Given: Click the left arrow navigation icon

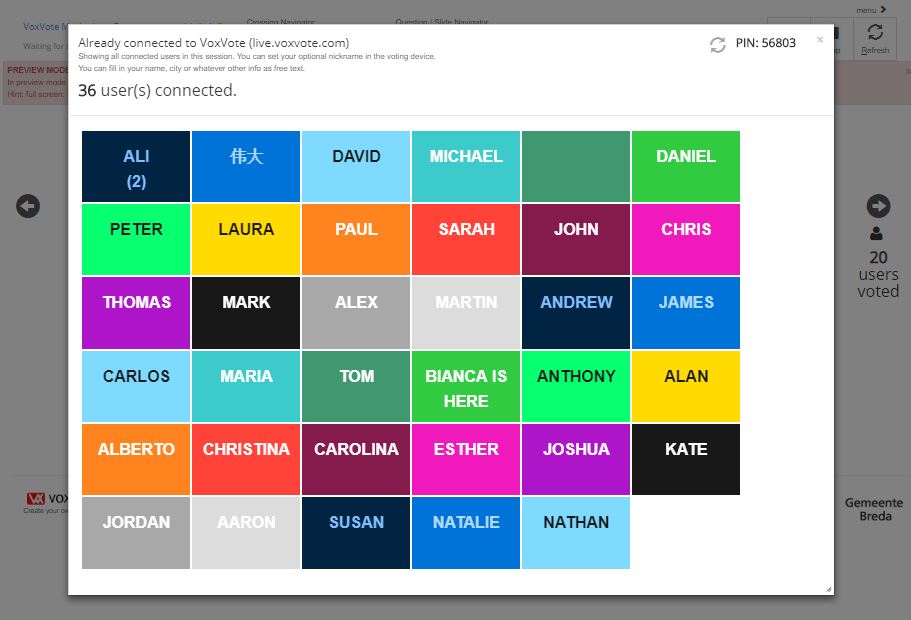Looking at the screenshot, I should 28,206.
